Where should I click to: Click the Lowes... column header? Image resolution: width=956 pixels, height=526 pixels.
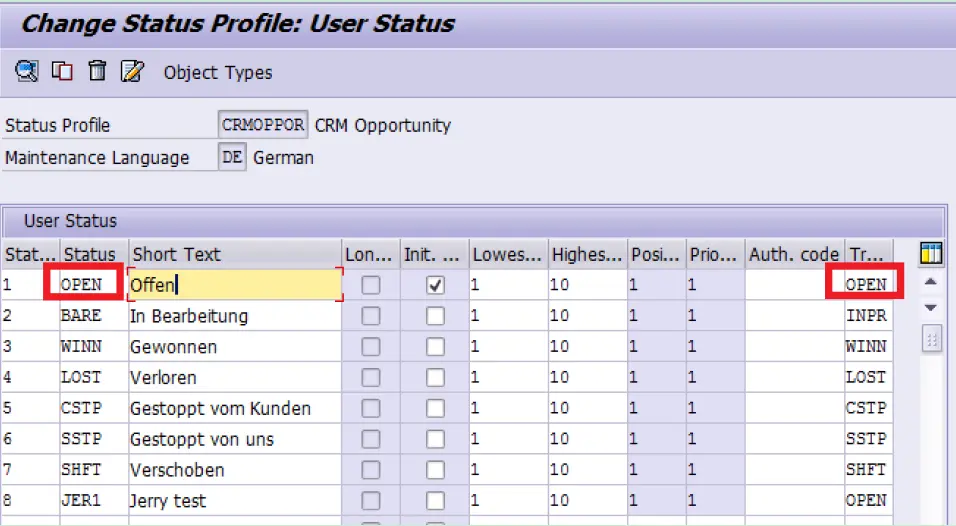[508, 254]
